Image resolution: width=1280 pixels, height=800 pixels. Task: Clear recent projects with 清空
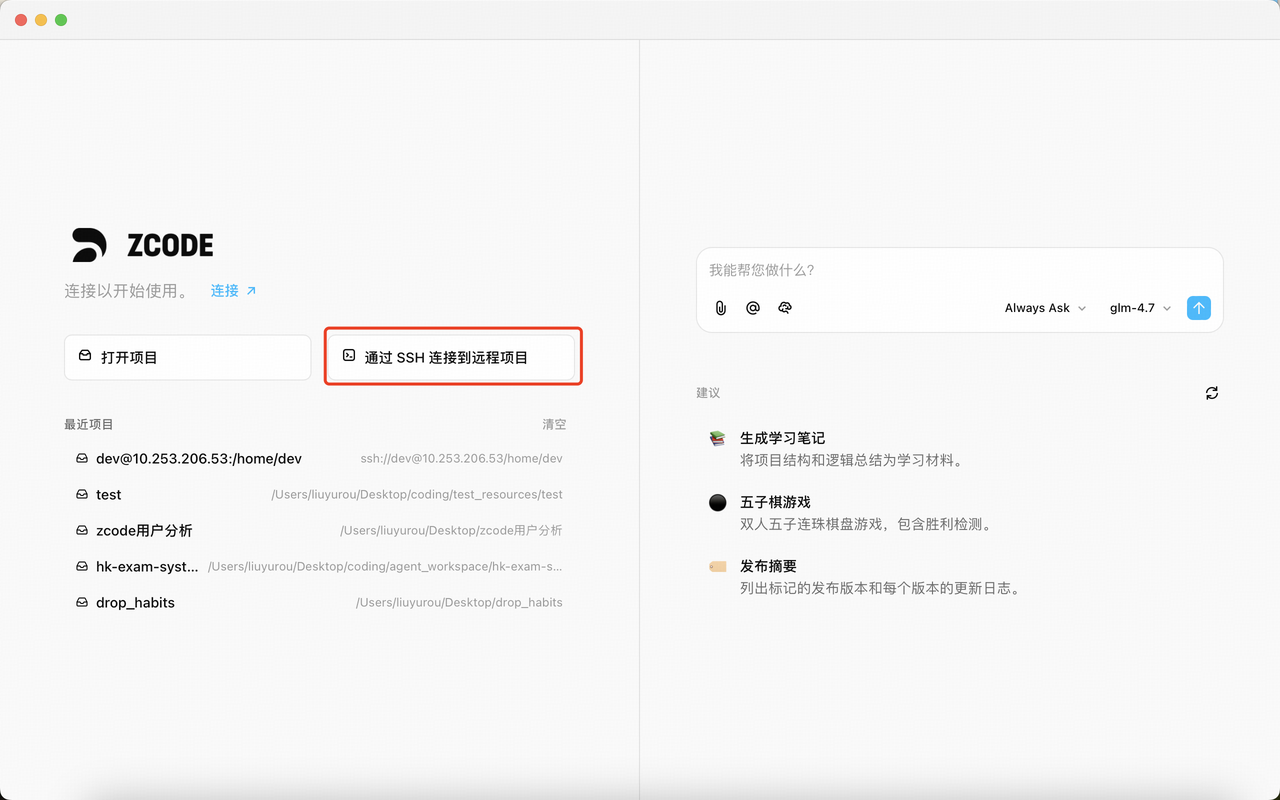pyautogui.click(x=554, y=424)
